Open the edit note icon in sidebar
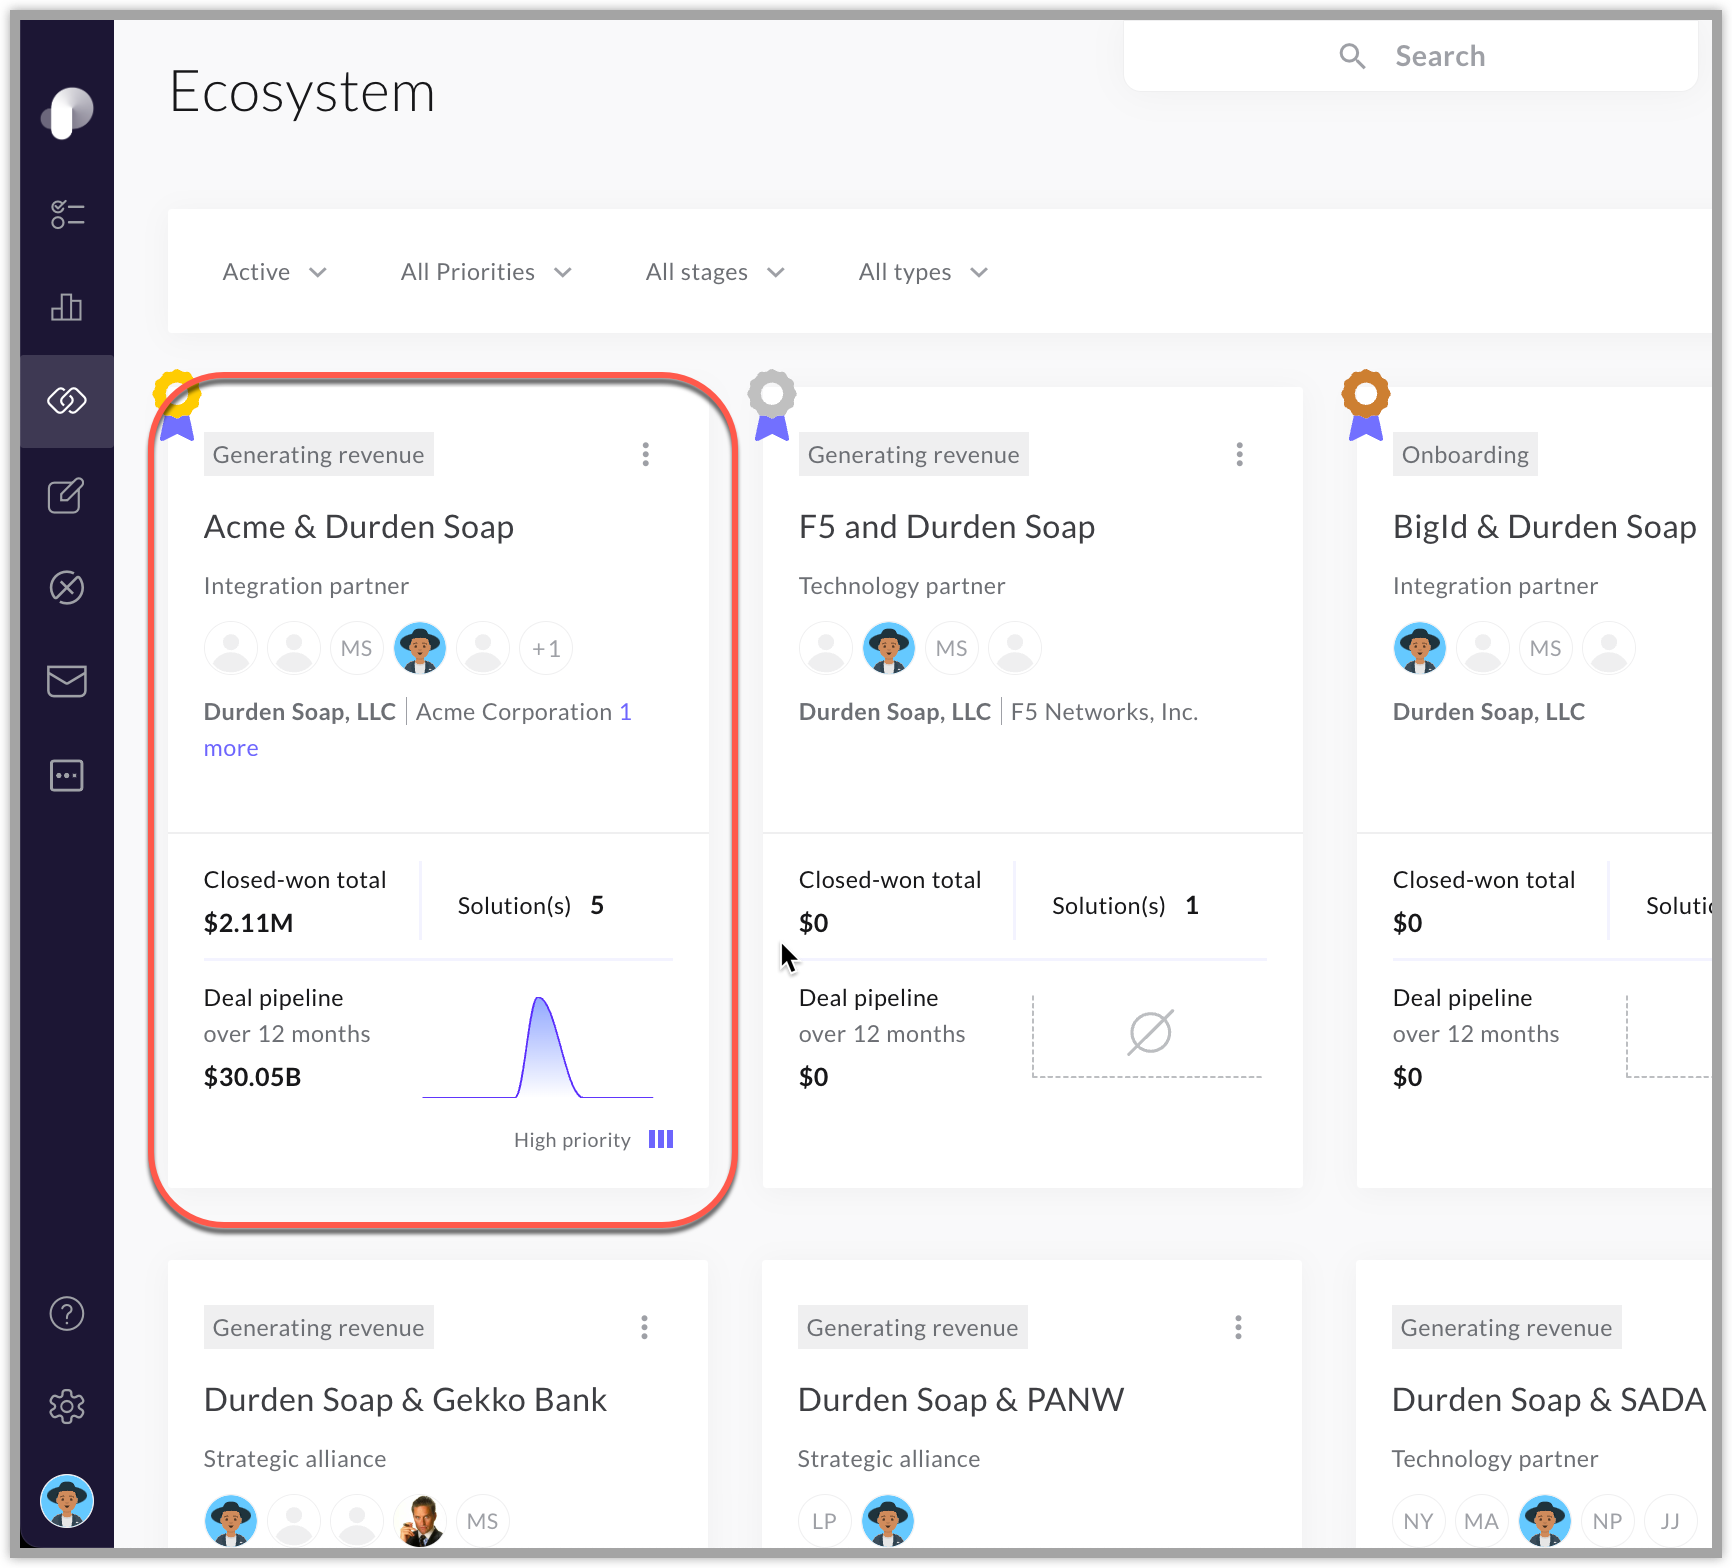The image size is (1732, 1568). click(x=67, y=495)
